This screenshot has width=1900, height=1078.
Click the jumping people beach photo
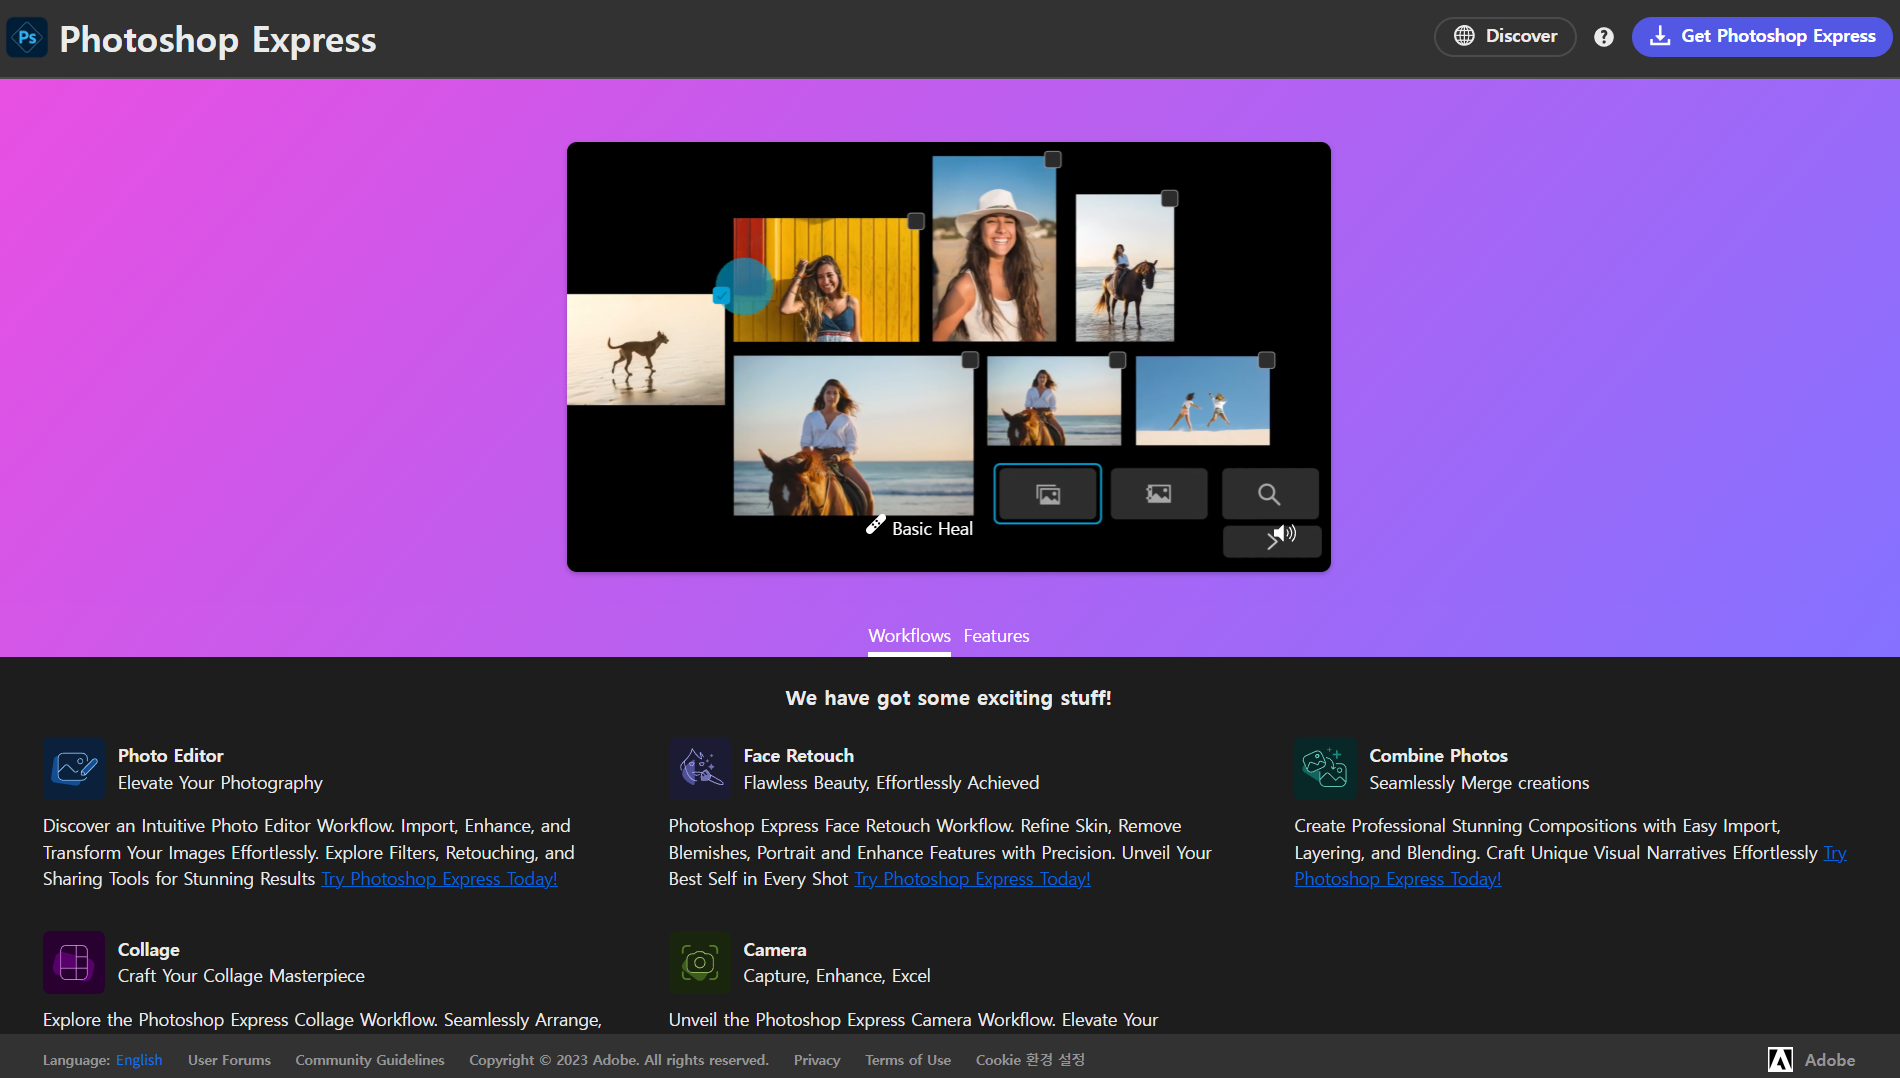(x=1203, y=401)
